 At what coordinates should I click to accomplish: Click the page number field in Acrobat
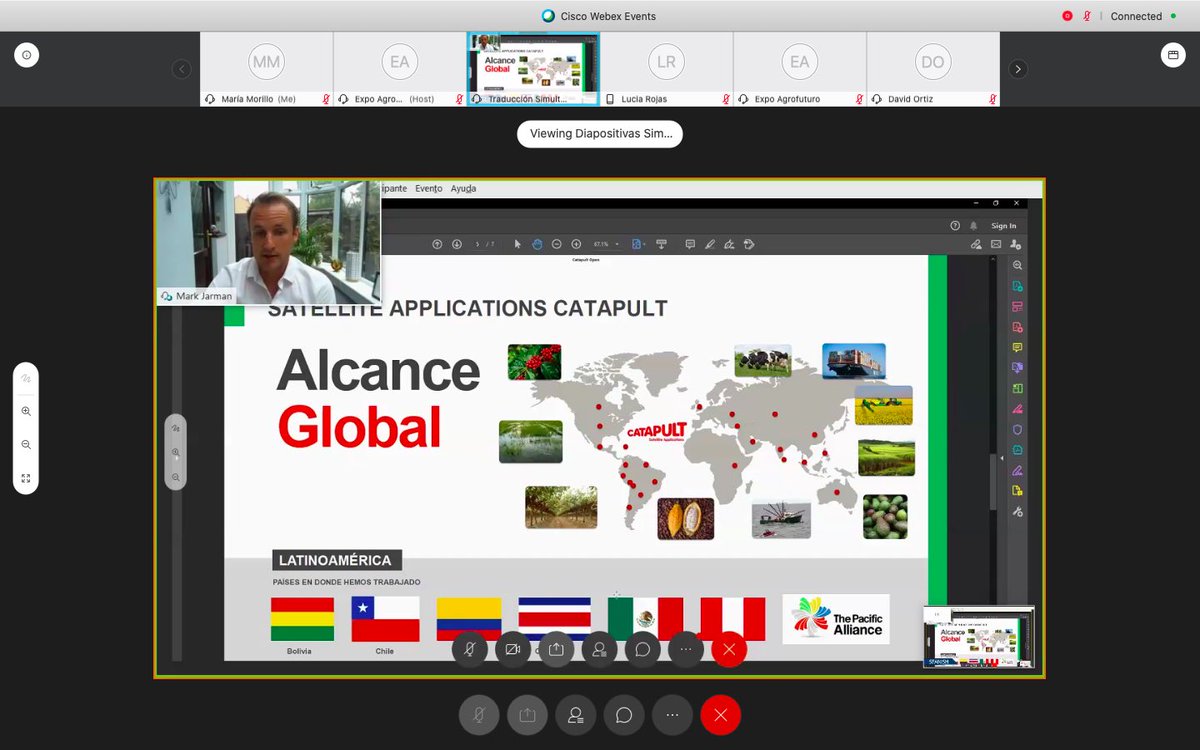coord(478,244)
